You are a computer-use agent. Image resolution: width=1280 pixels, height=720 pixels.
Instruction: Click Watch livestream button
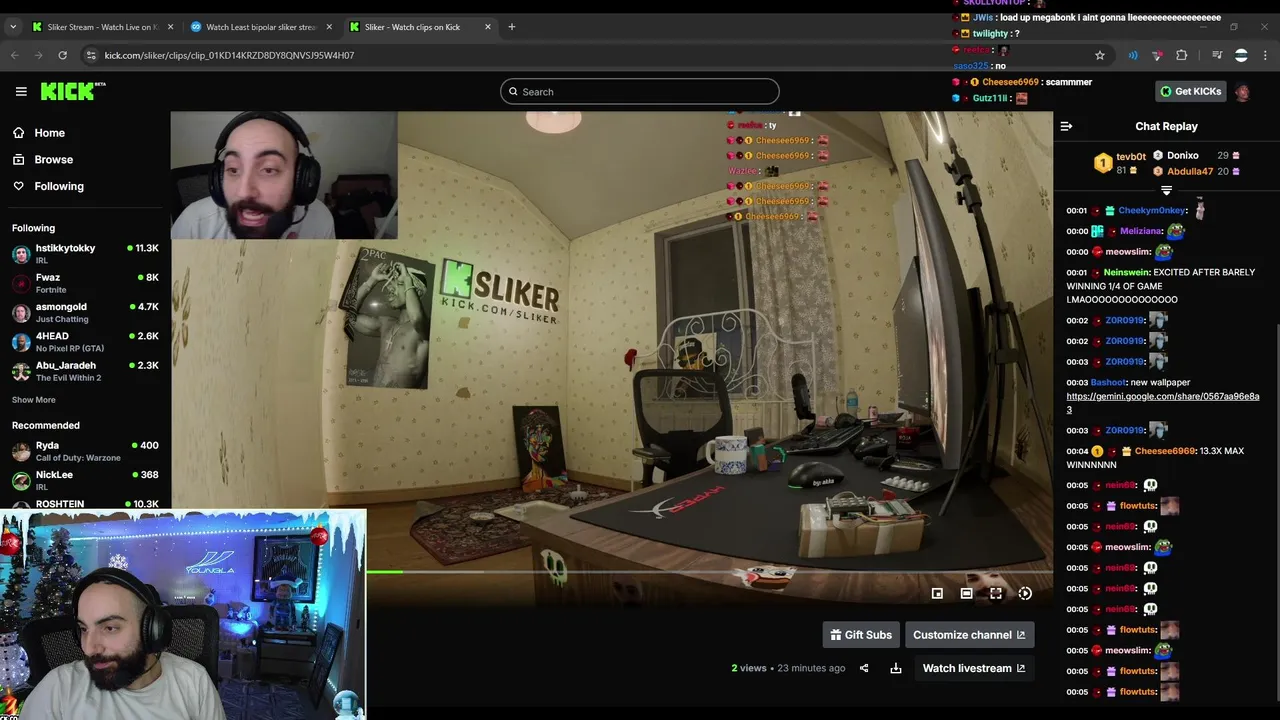coord(974,668)
